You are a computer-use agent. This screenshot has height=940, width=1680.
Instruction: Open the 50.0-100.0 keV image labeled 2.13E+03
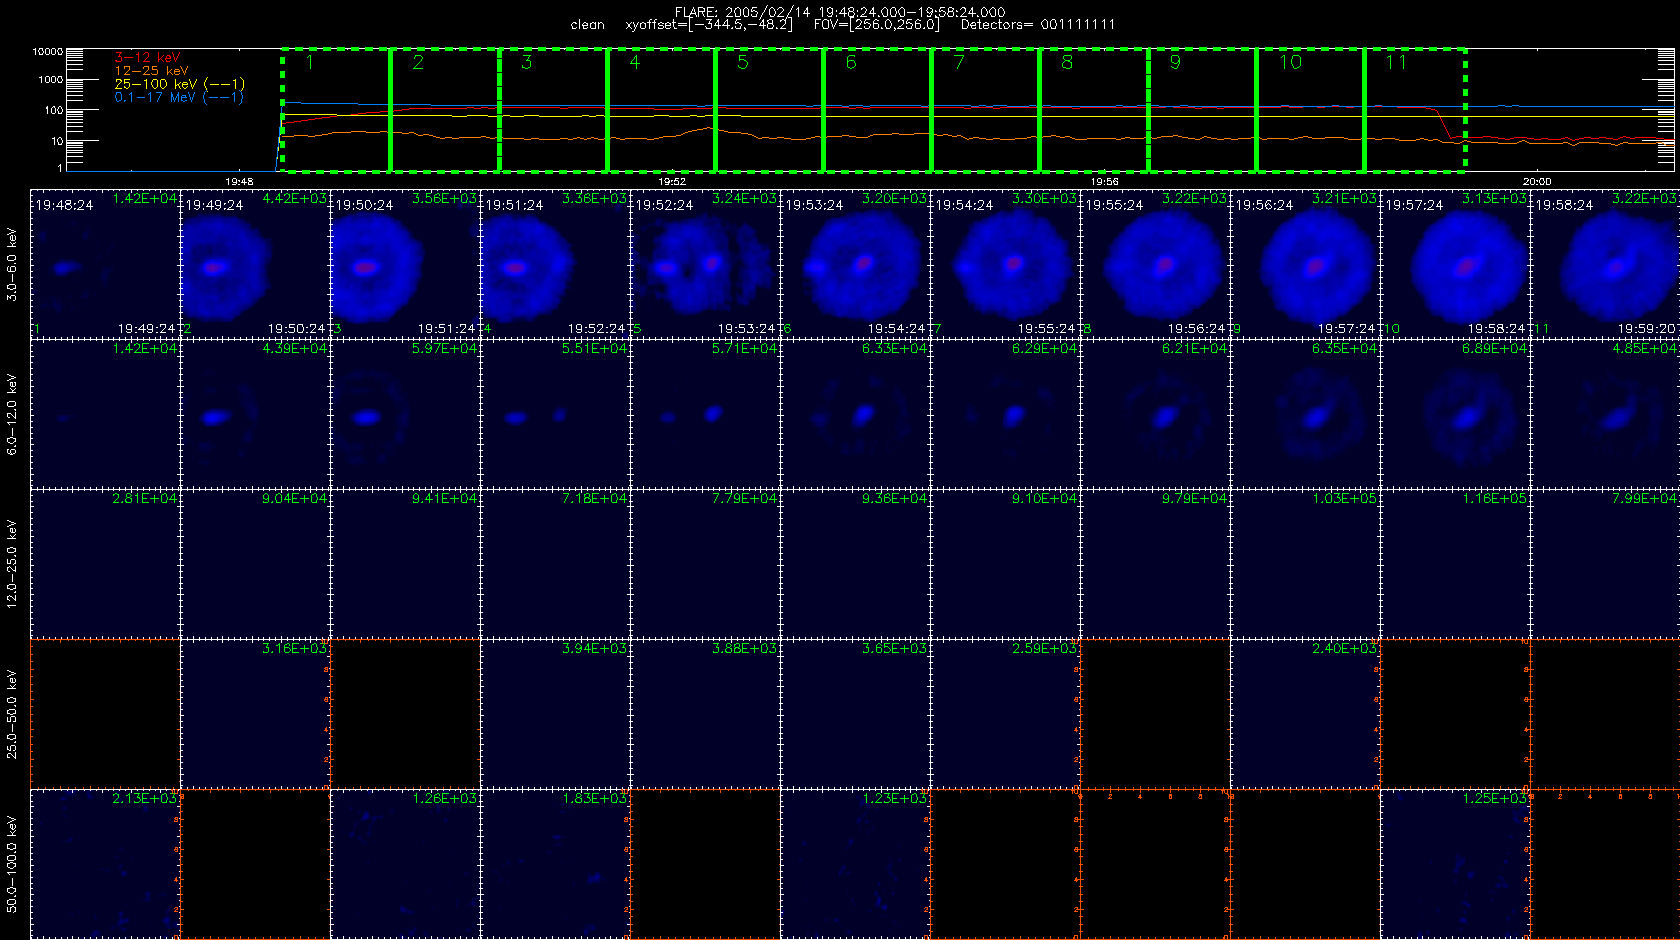[105, 865]
